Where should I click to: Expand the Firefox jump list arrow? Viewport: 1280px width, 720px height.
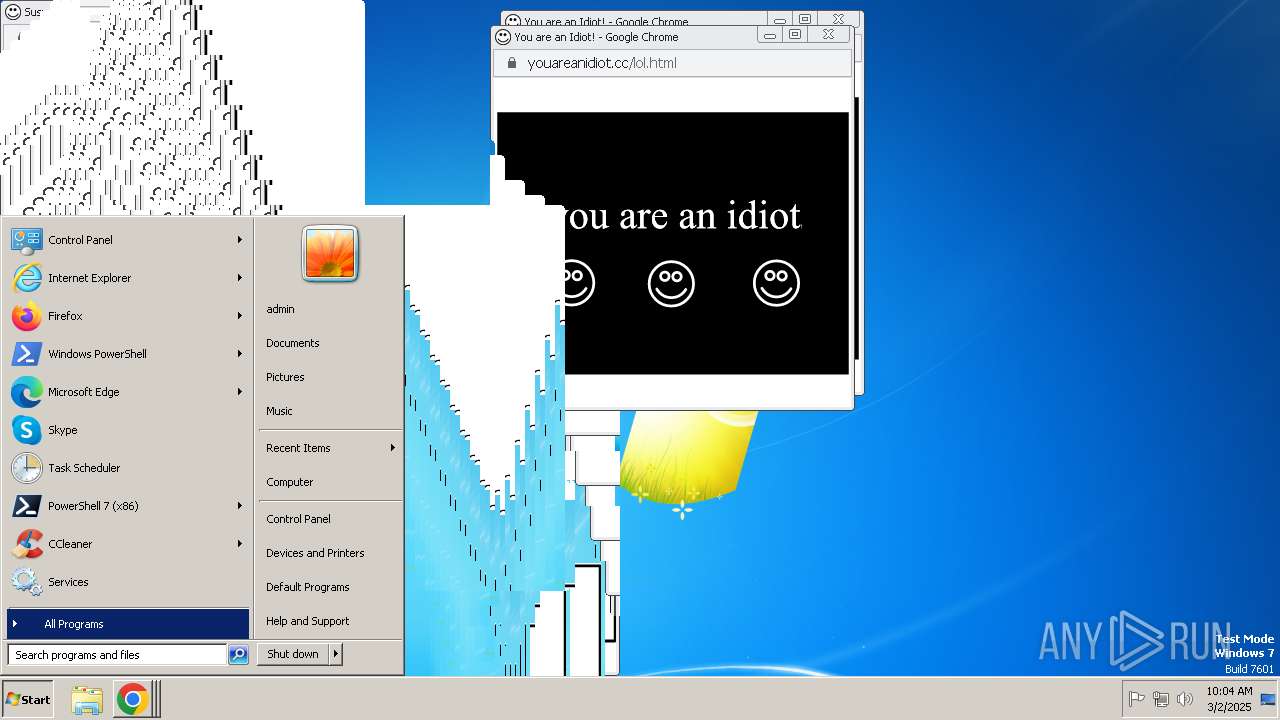[x=239, y=316]
